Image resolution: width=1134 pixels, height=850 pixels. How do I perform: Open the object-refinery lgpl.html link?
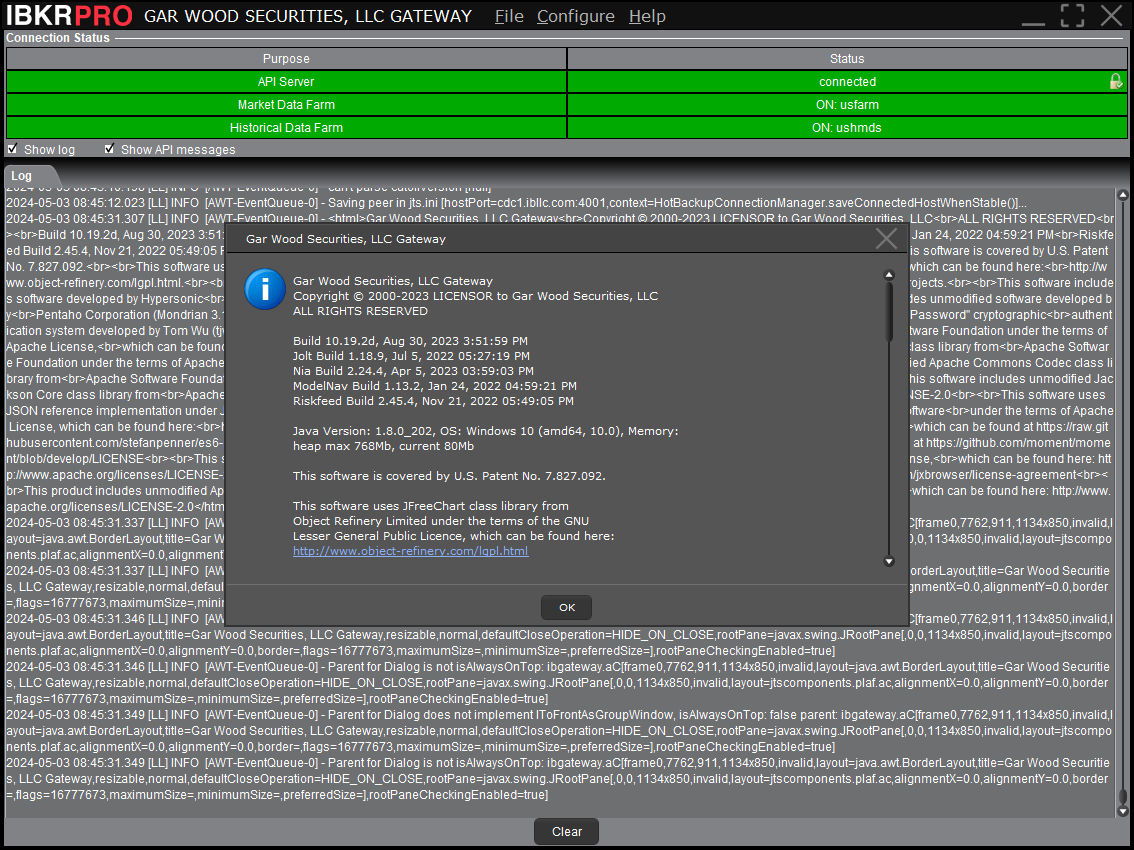point(410,551)
